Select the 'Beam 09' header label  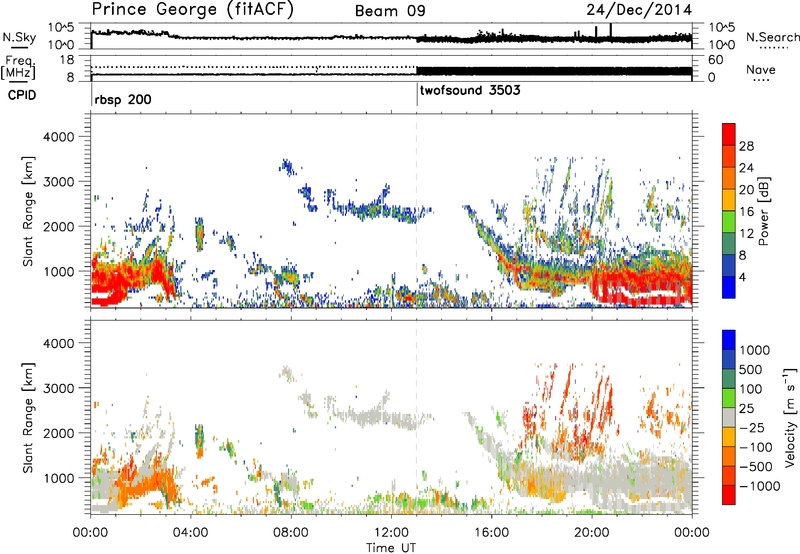coord(390,11)
